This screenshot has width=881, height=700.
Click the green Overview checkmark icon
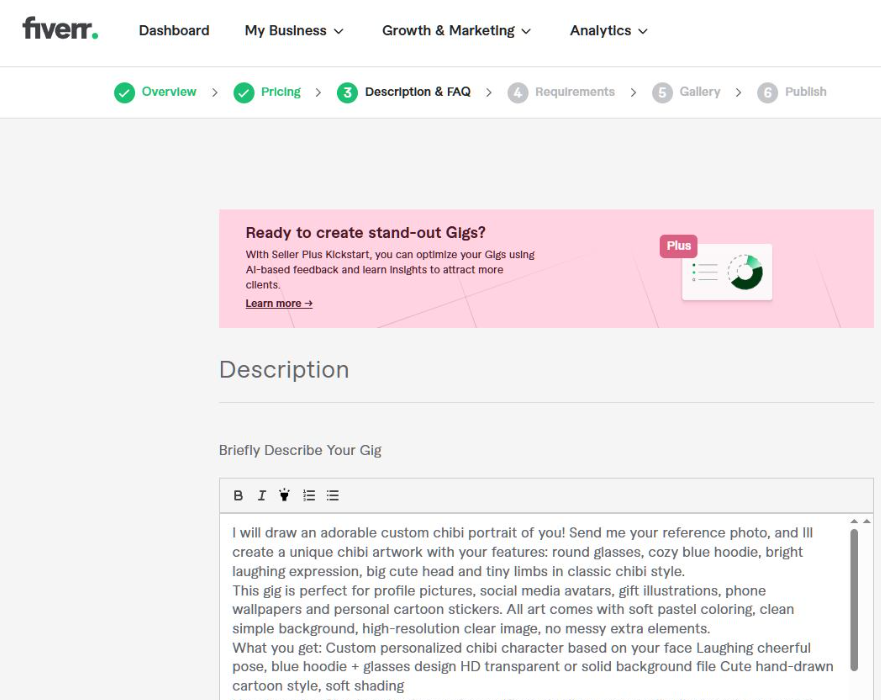pyautogui.click(x=124, y=93)
